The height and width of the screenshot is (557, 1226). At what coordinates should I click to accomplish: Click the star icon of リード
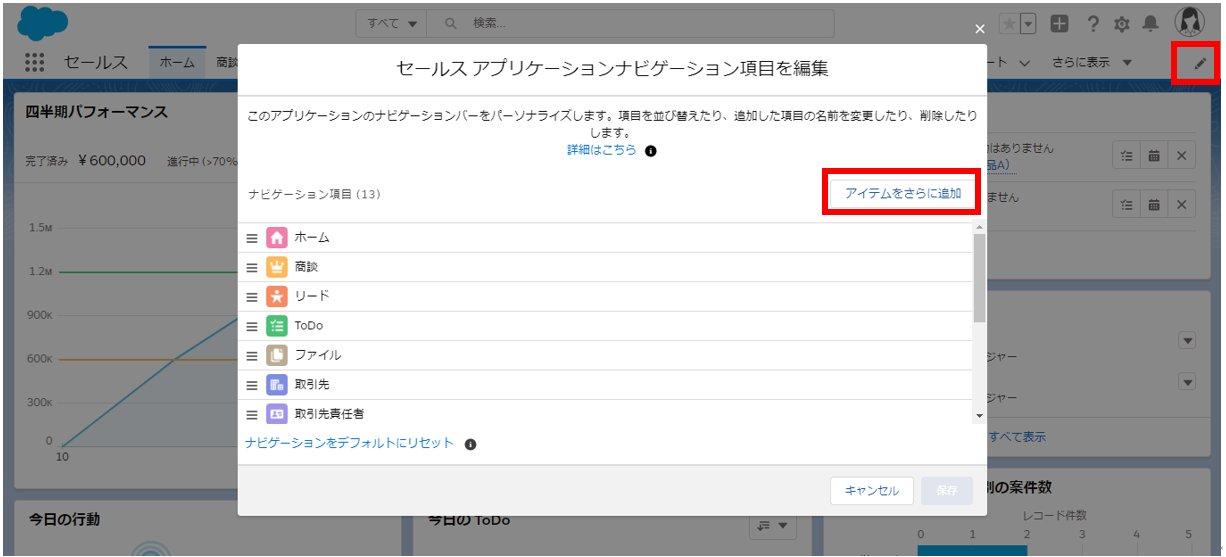coord(277,297)
